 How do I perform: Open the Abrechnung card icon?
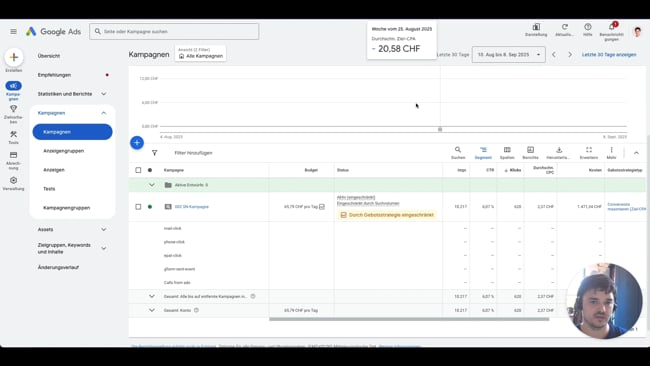click(x=13, y=155)
